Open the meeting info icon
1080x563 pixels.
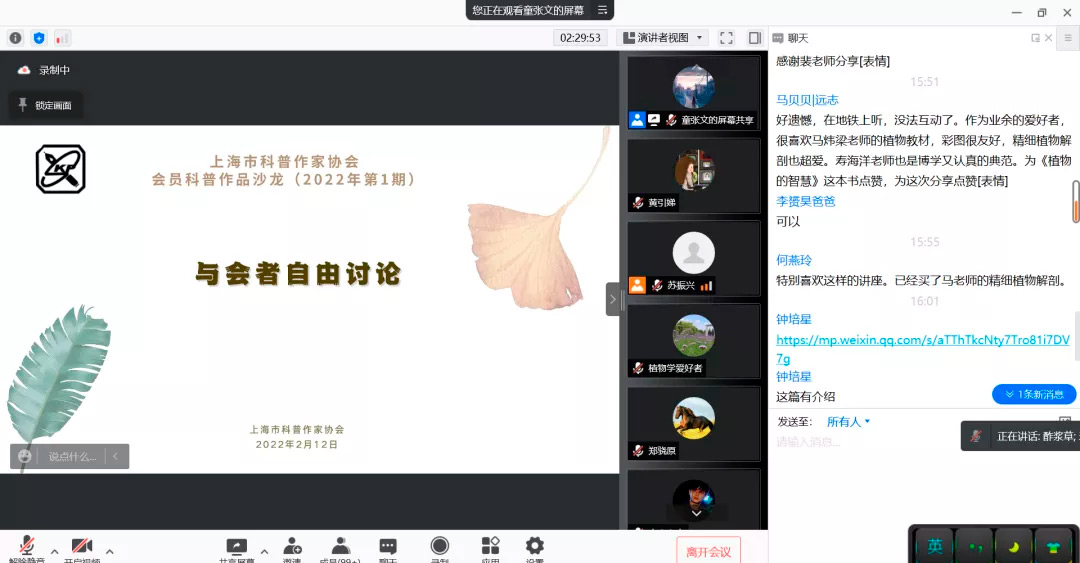(15, 38)
